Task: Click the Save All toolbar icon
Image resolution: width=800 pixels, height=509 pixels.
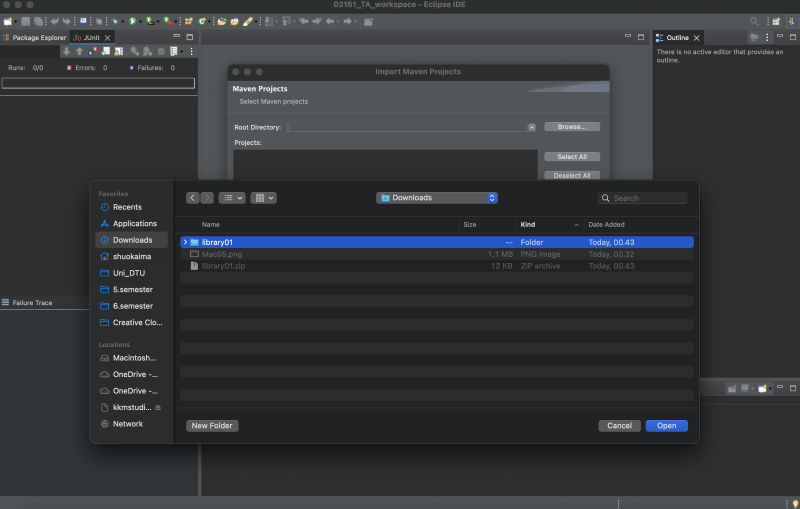Action: click(38, 21)
